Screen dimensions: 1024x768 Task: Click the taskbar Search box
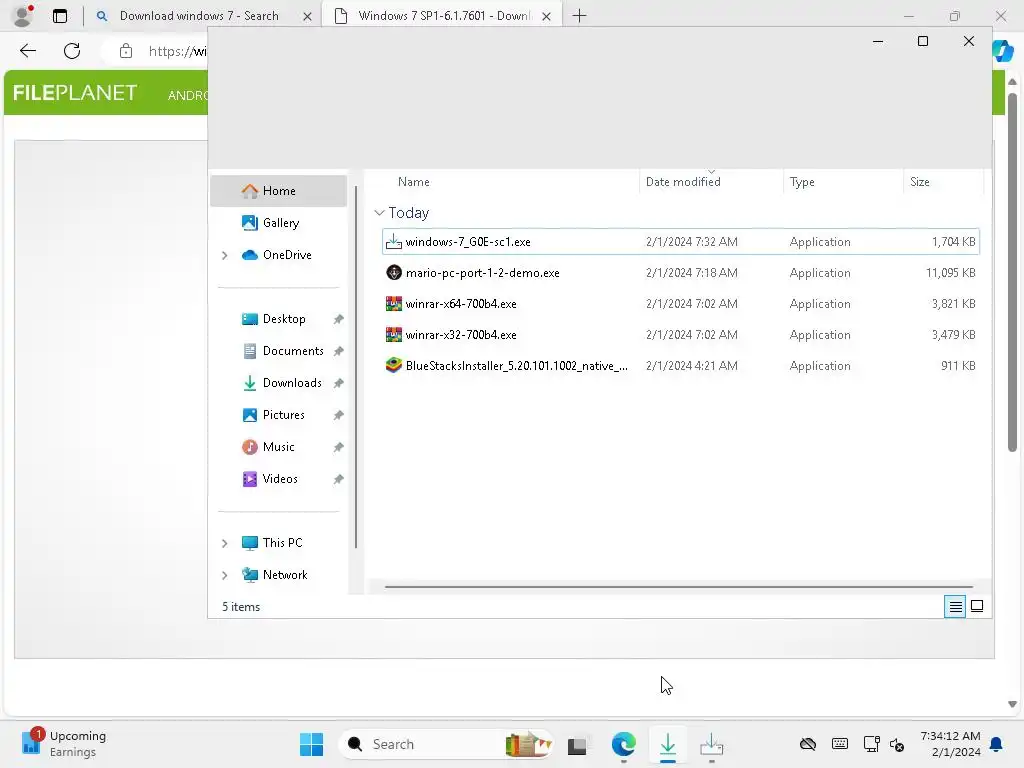click(445, 744)
